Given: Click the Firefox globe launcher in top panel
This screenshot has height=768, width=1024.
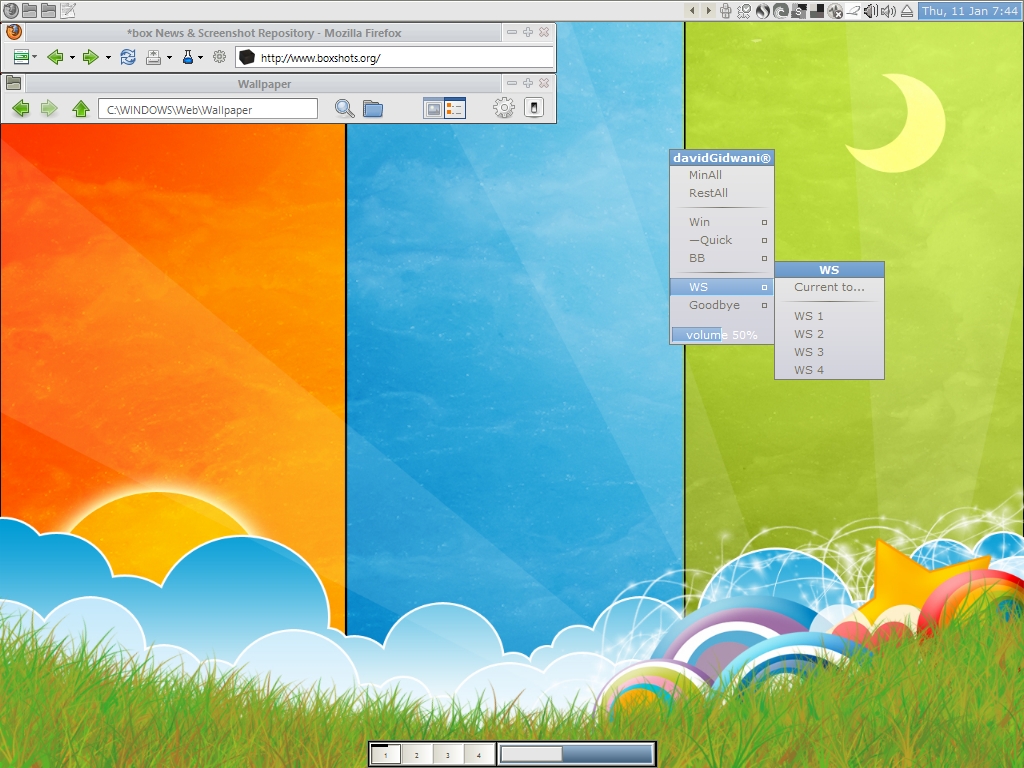Looking at the screenshot, I should [x=11, y=10].
